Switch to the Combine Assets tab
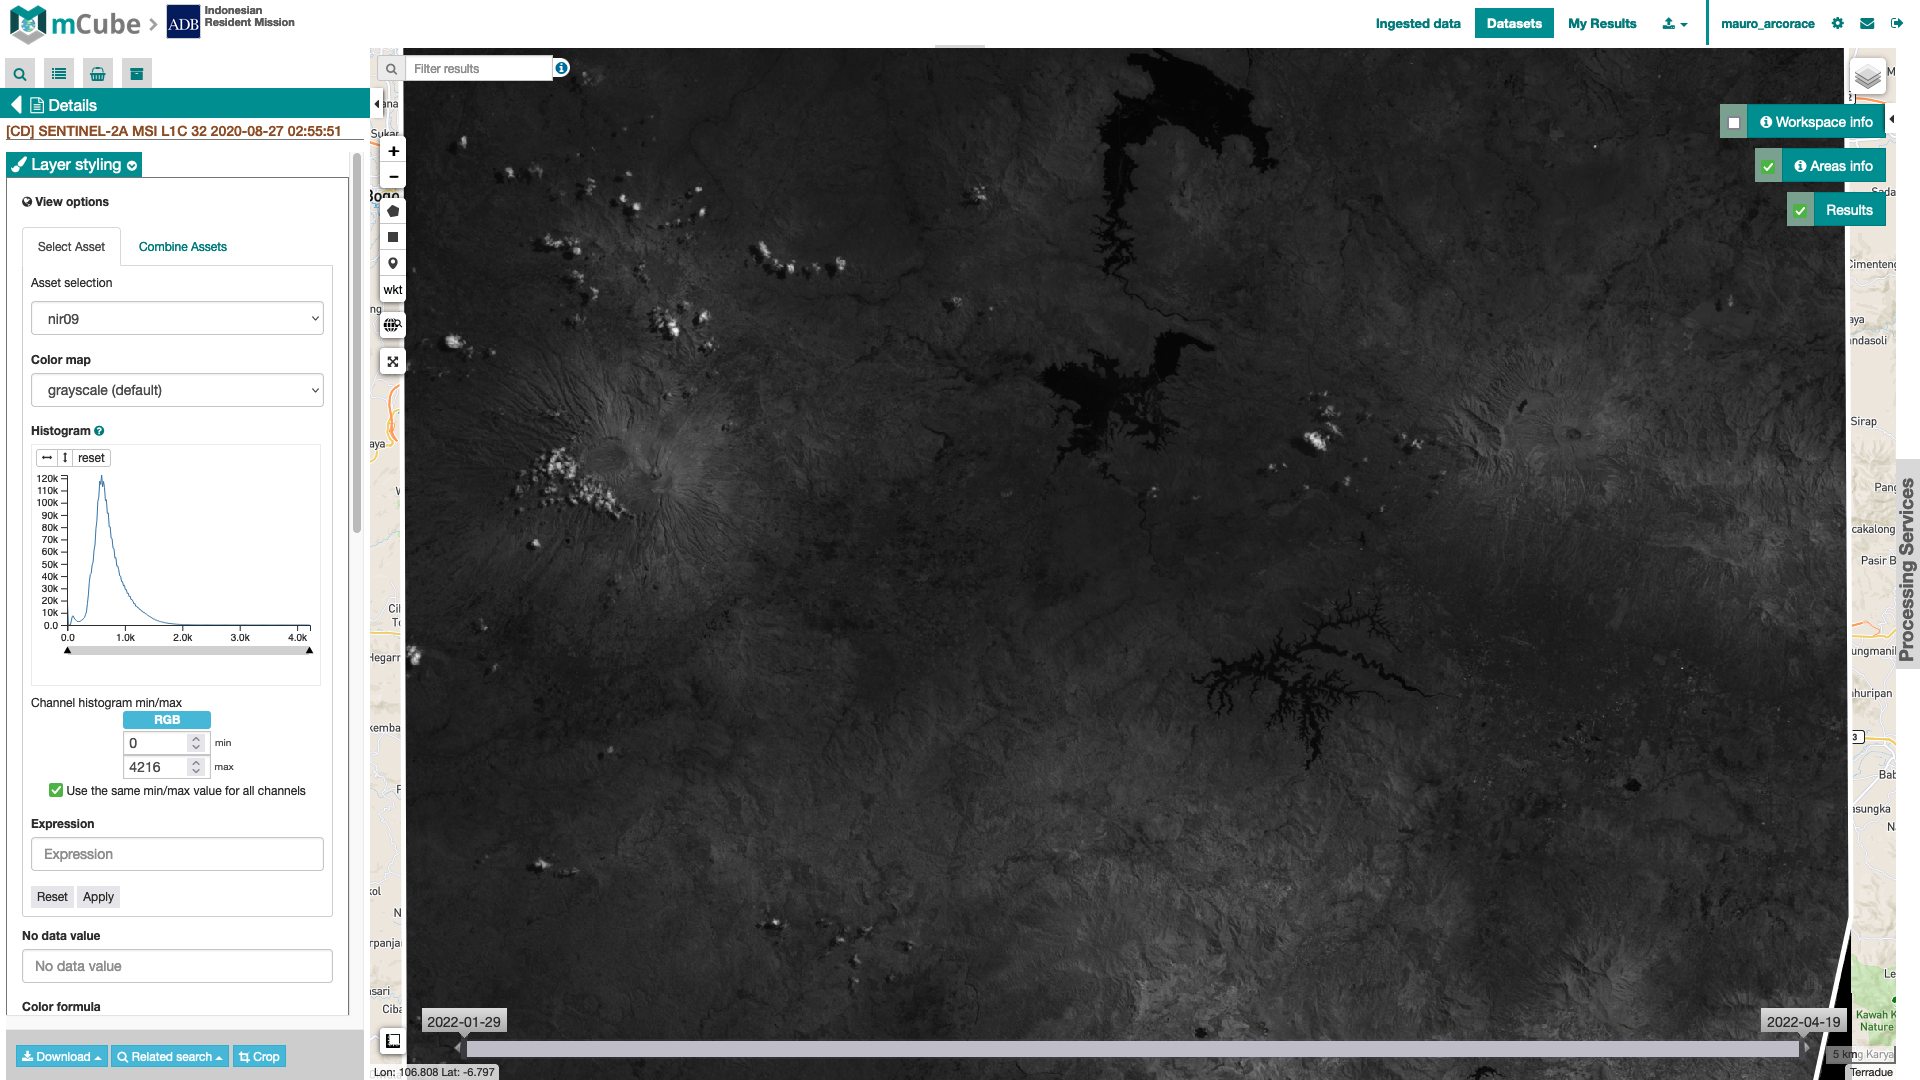Screen dimensions: 1920x1080 click(x=182, y=246)
